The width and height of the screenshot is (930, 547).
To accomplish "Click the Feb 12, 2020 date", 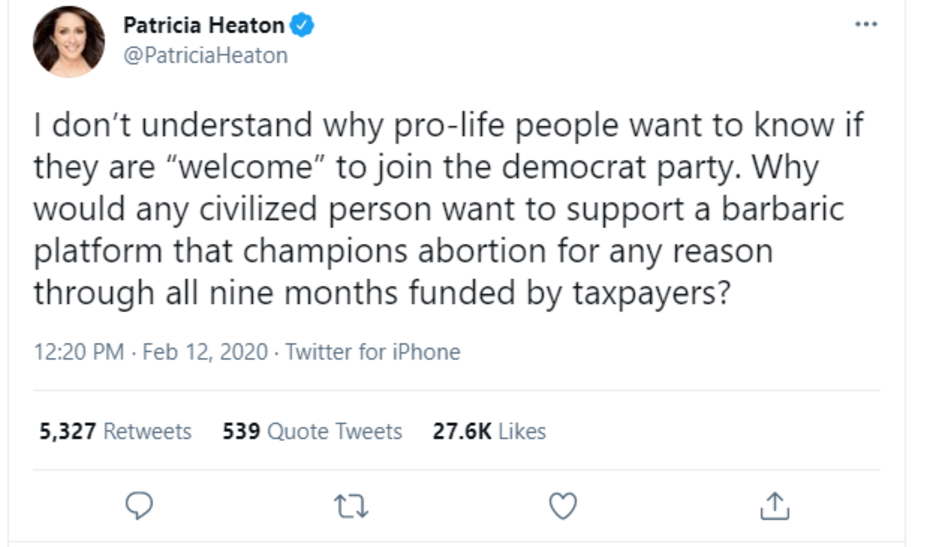I will coord(205,352).
